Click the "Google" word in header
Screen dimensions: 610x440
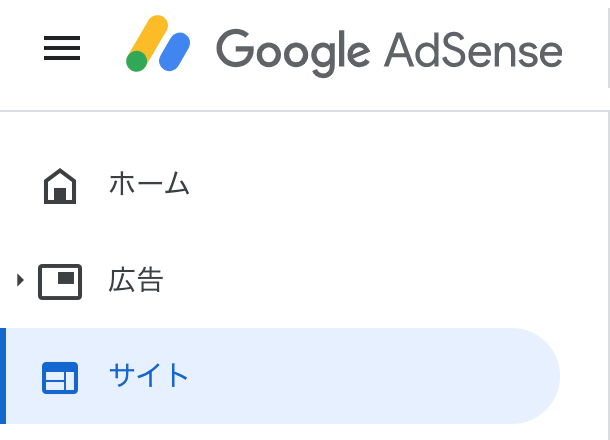pos(293,53)
